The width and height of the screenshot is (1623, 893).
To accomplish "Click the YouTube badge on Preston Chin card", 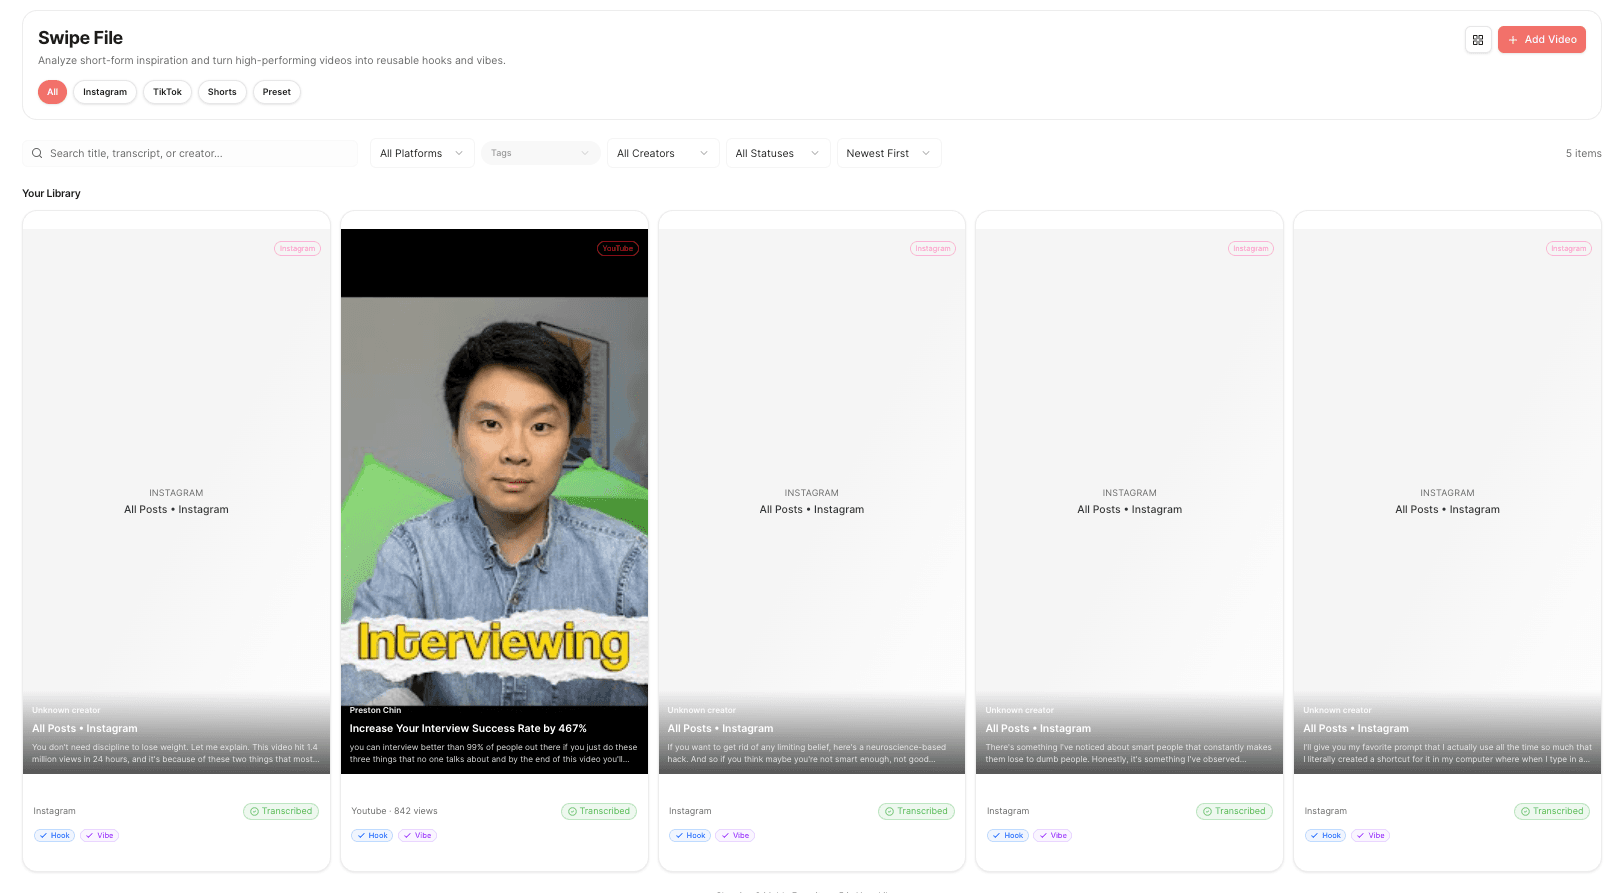I will point(618,248).
